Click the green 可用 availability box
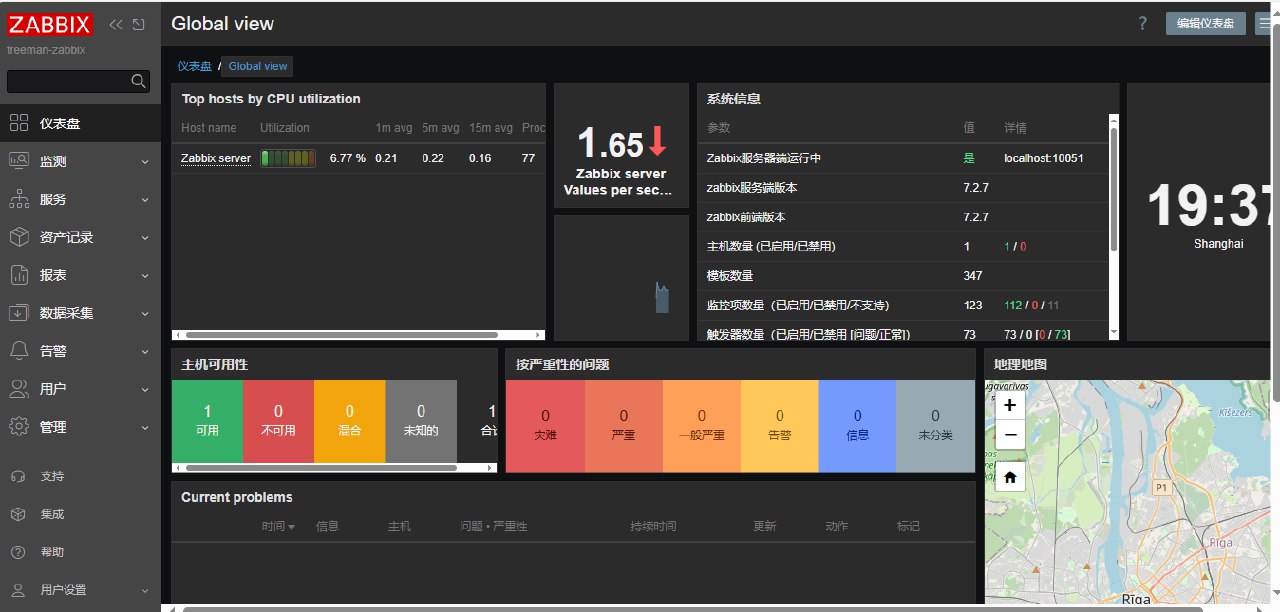 pyautogui.click(x=207, y=421)
